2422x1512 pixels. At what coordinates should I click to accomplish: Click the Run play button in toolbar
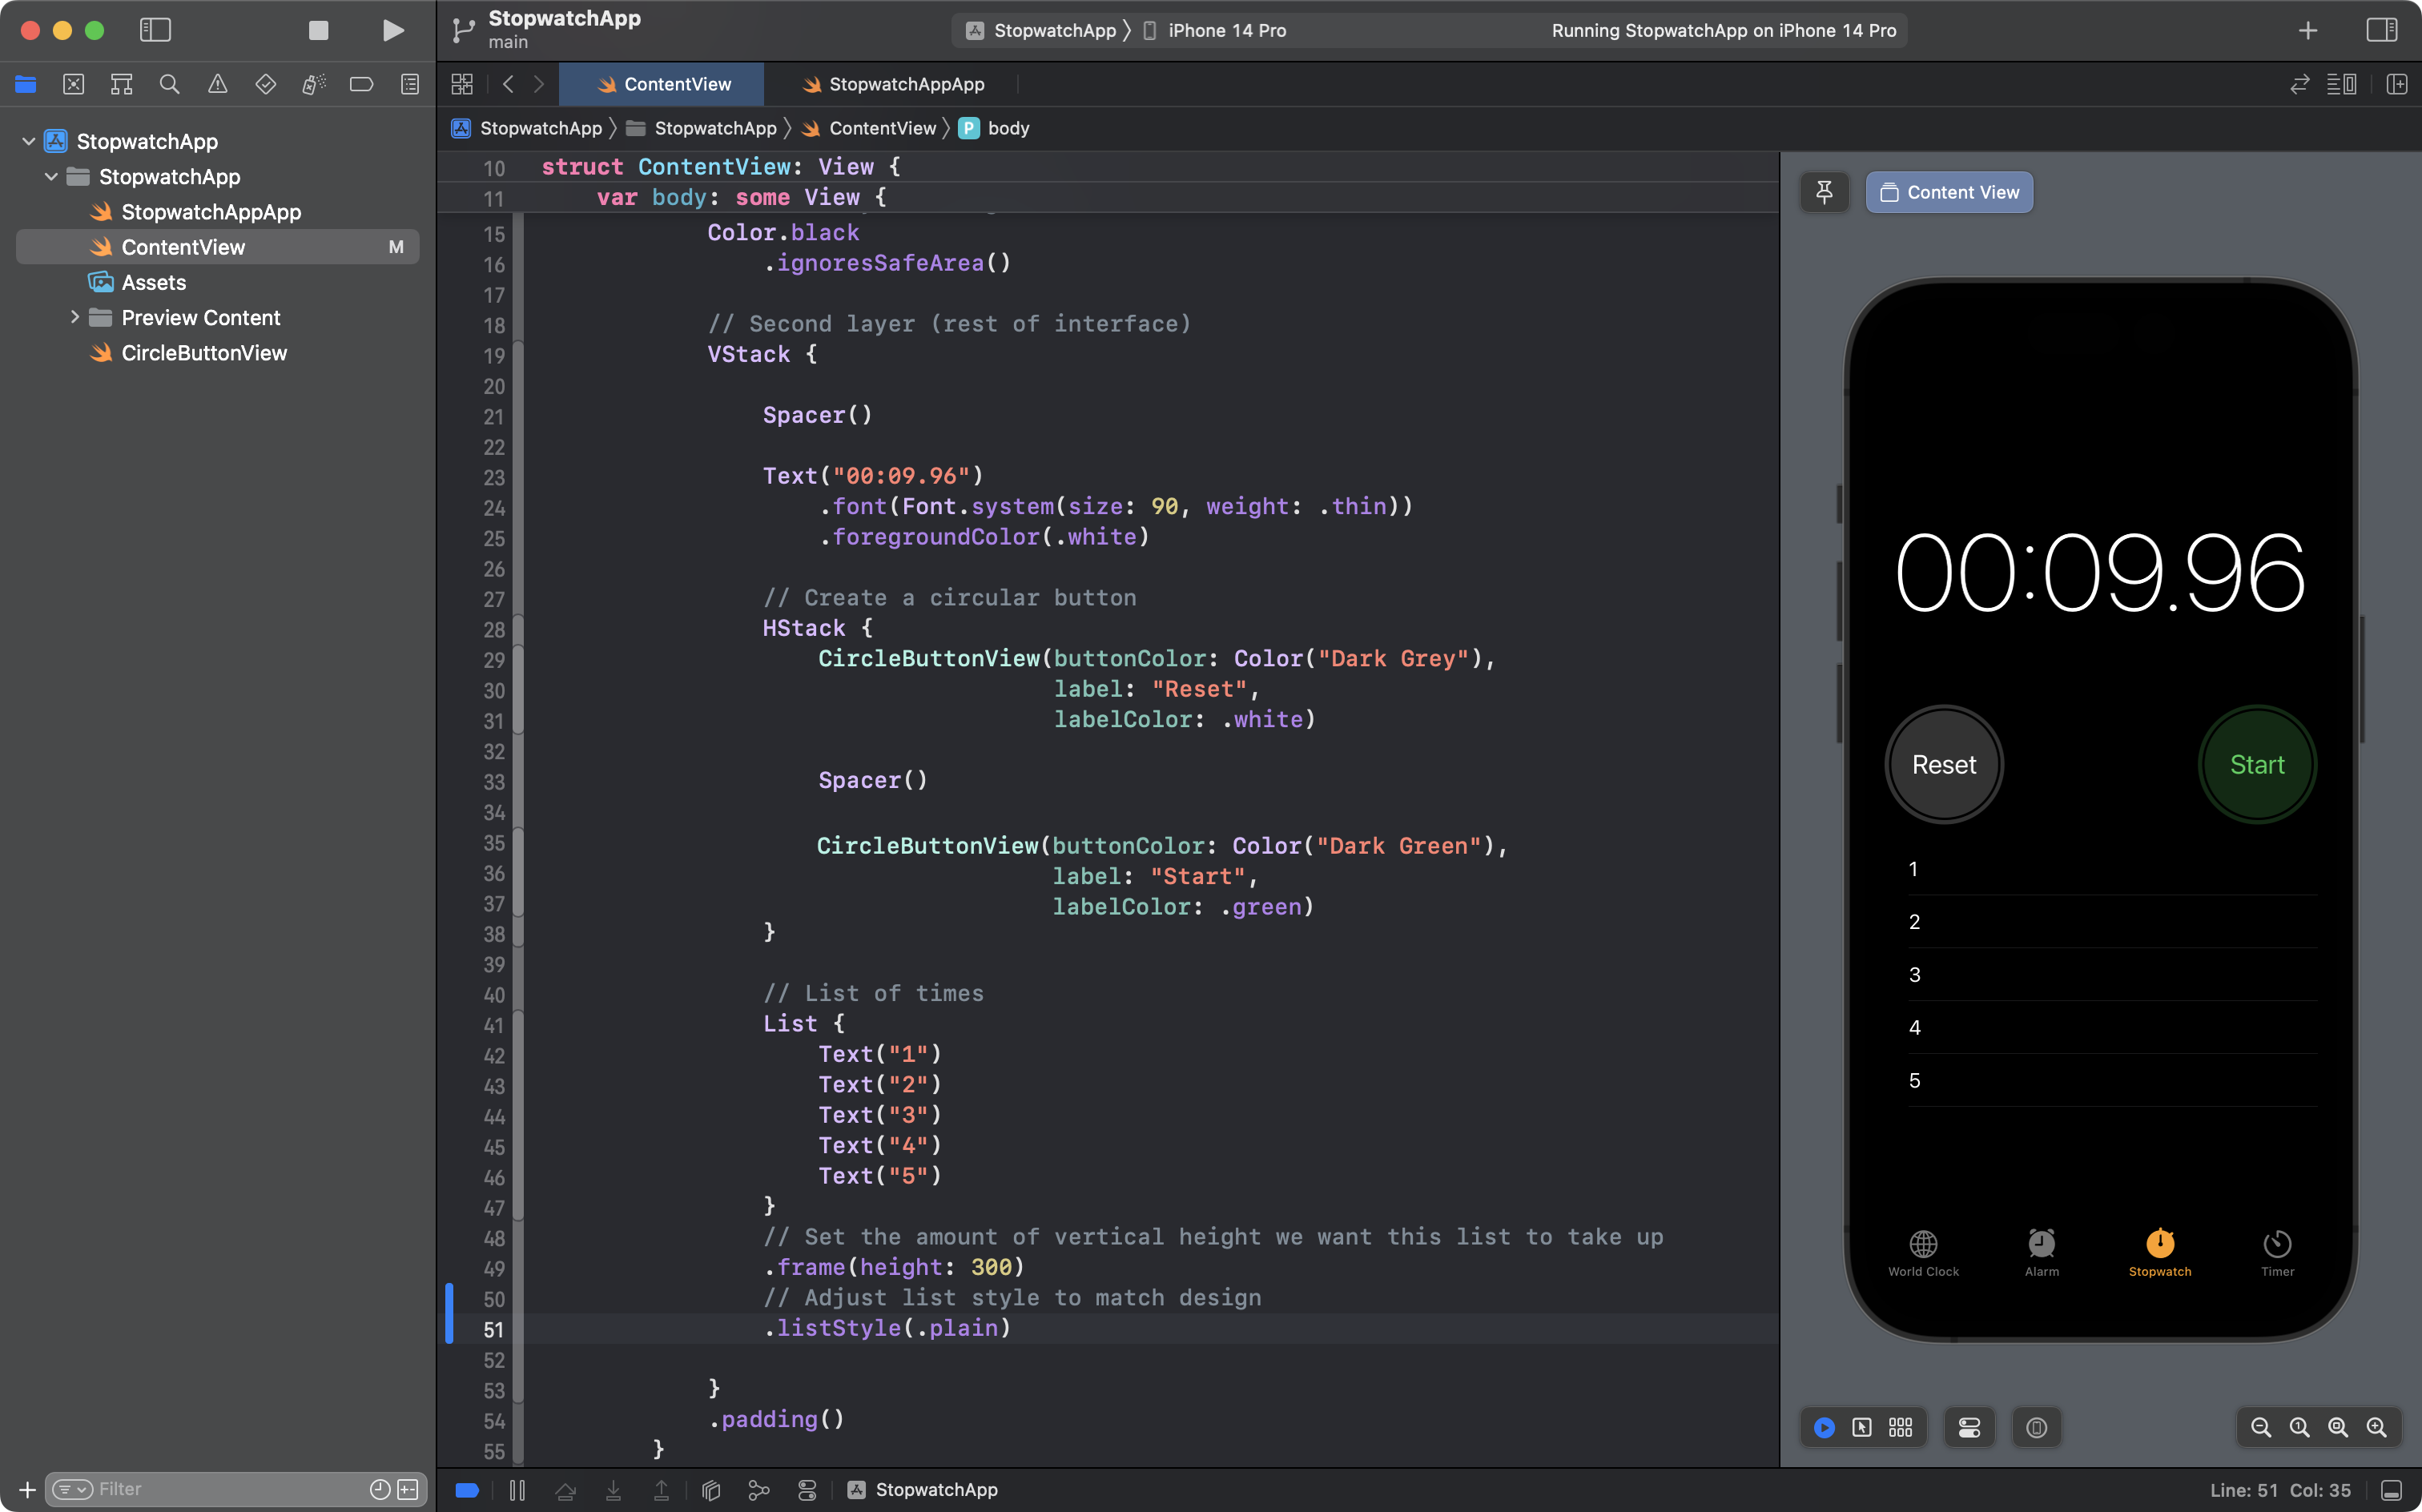click(x=393, y=30)
